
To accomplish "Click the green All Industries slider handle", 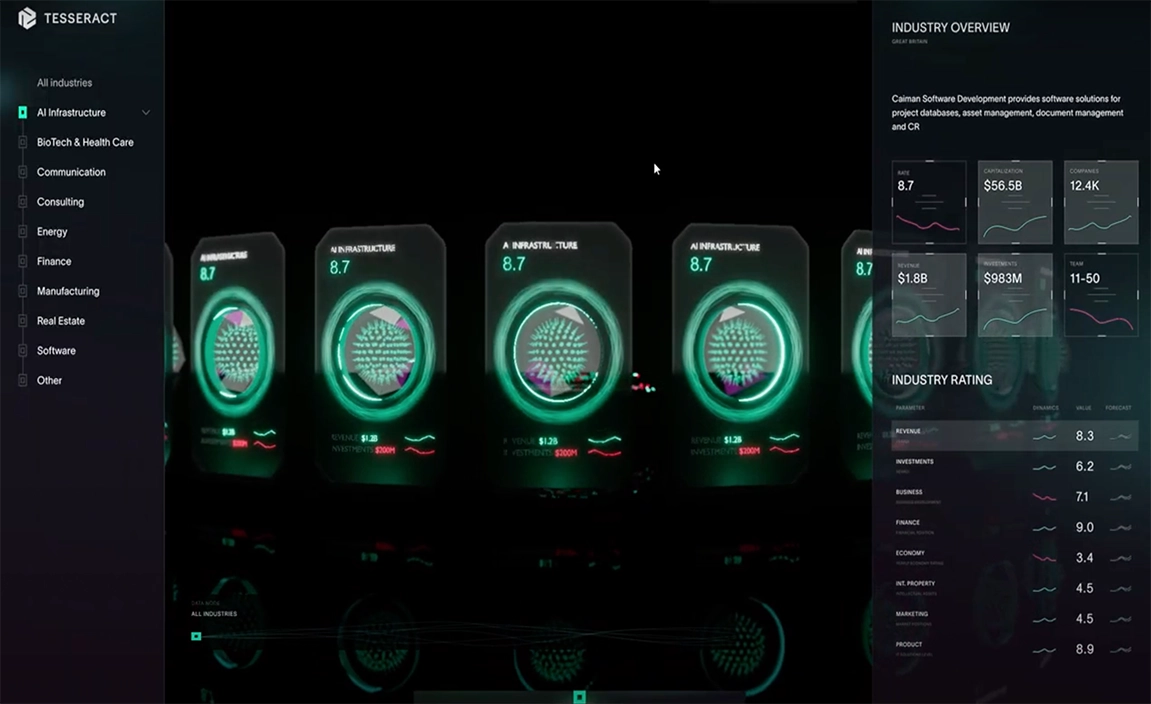I will 196,636.
